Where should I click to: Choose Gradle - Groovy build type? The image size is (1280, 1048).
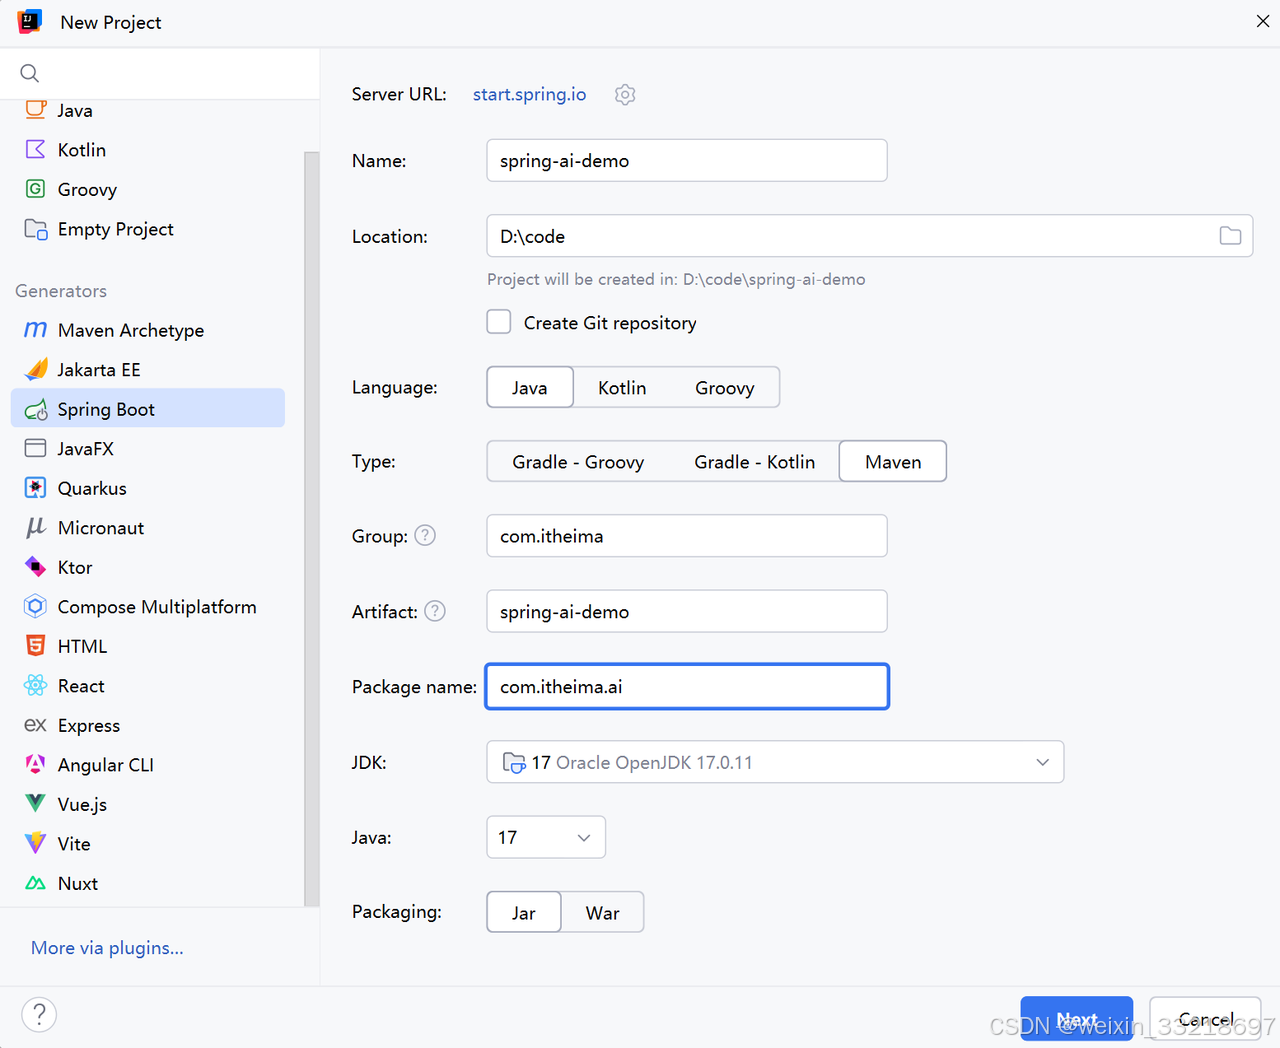tap(578, 462)
